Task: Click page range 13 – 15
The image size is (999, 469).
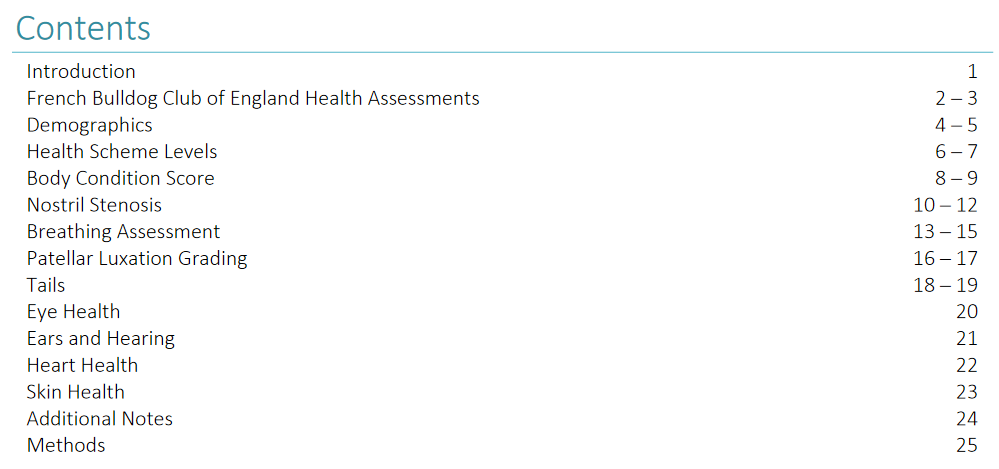Action: tap(945, 232)
